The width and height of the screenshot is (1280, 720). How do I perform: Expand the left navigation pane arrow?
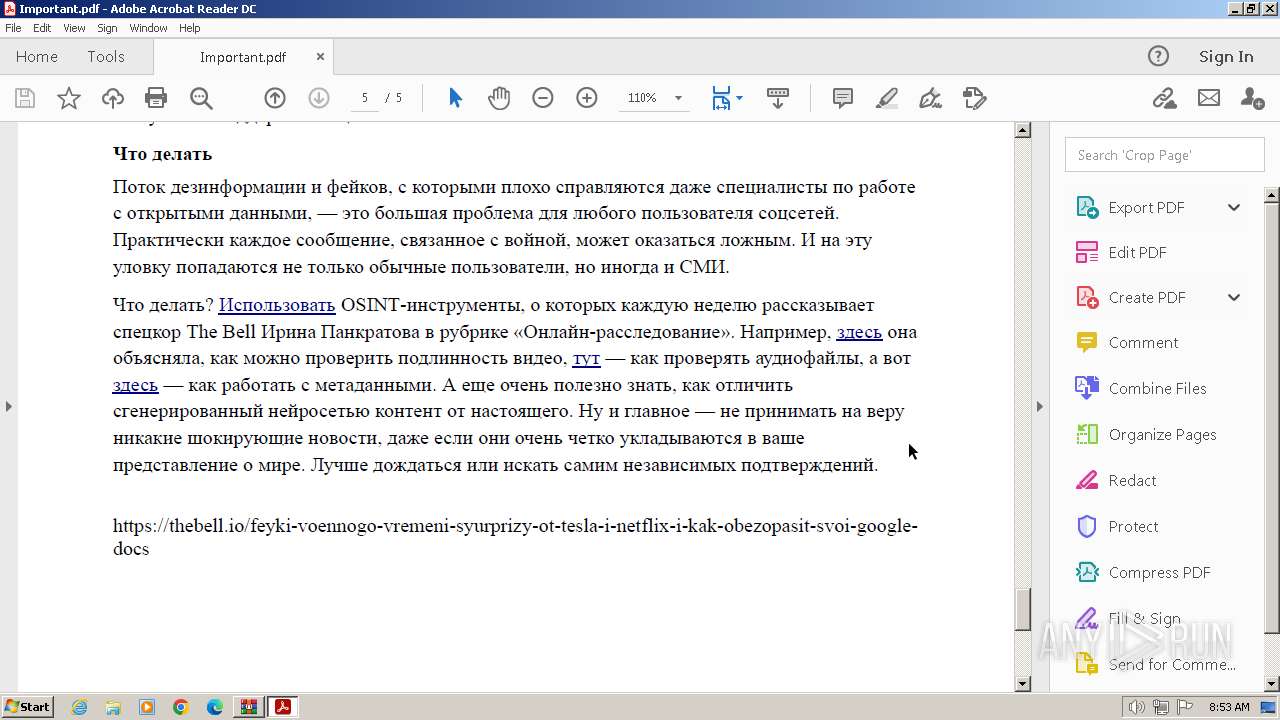pos(9,406)
